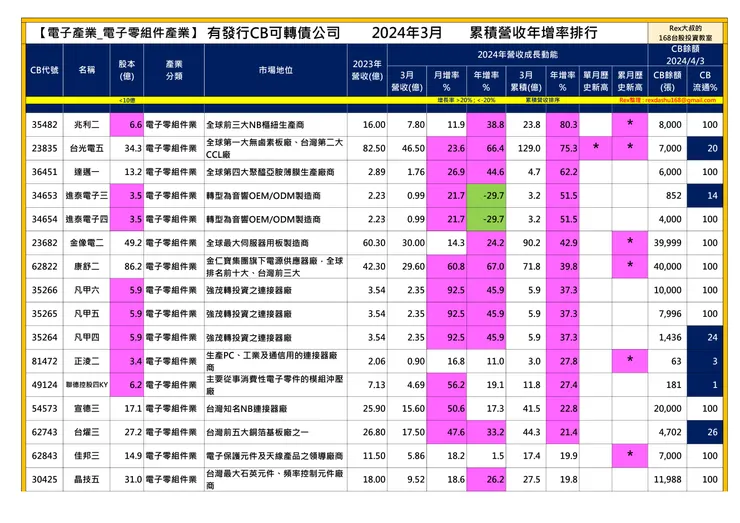The width and height of the screenshot is (740, 523).
Task: Click the 'Rex大叔的168台股投資教室' label
Action: click(x=685, y=33)
